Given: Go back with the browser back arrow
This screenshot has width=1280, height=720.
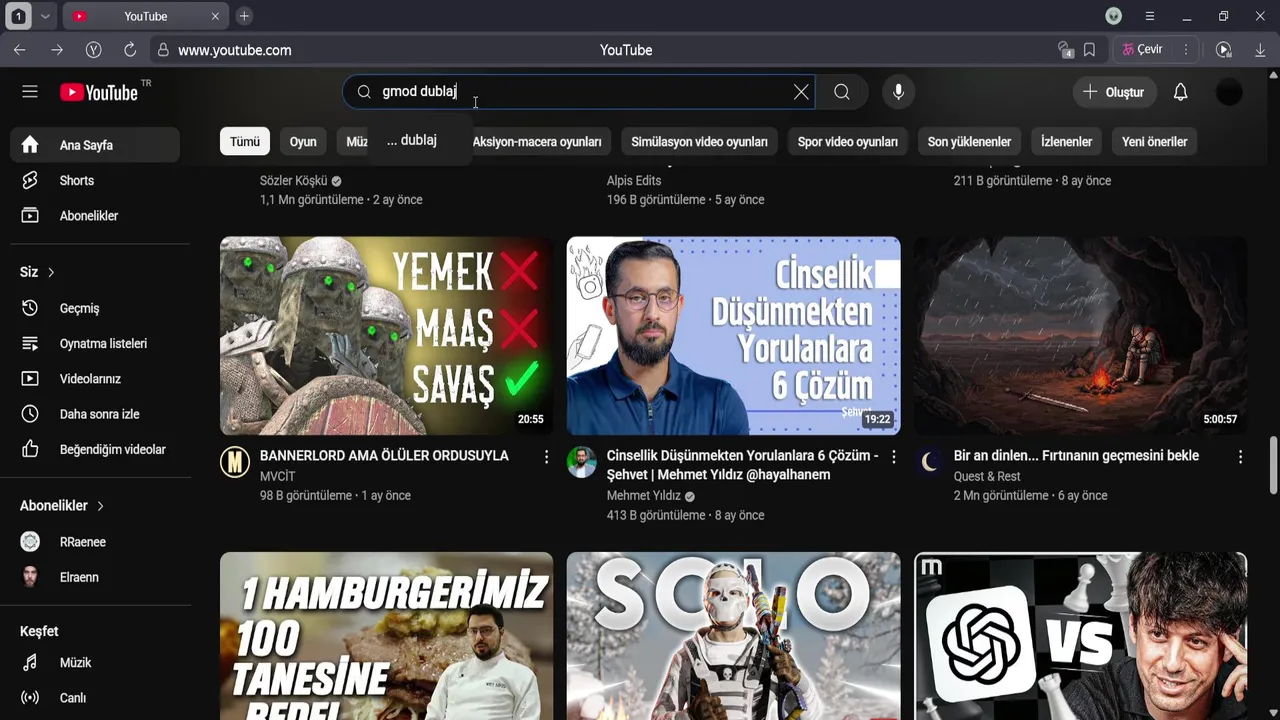Looking at the screenshot, I should point(20,50).
